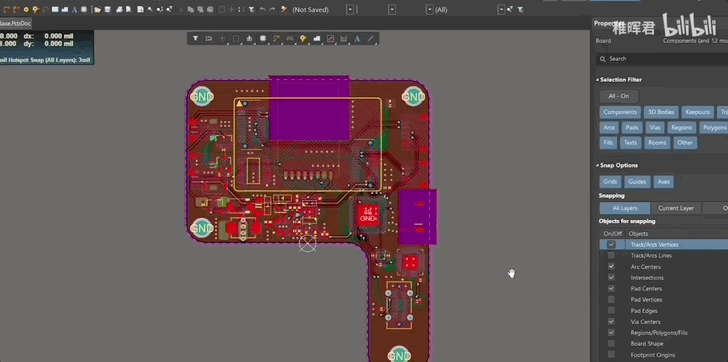Click the undo arrow in top toolbar
Viewport: 728px width, 362px height.
click(263, 9)
